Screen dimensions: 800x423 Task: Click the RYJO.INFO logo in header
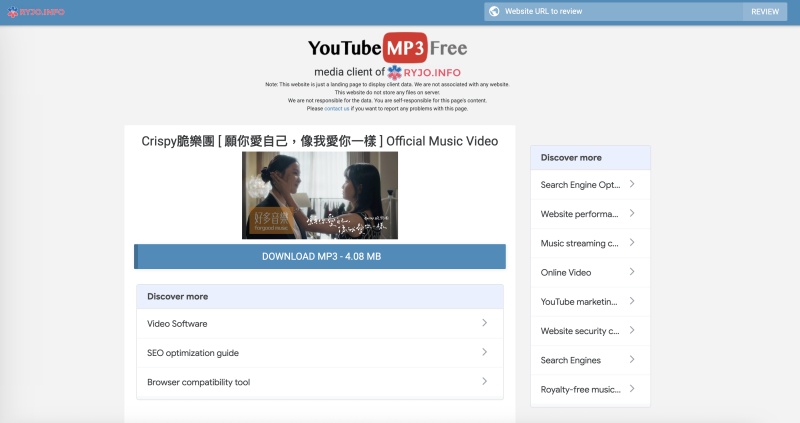(x=36, y=12)
